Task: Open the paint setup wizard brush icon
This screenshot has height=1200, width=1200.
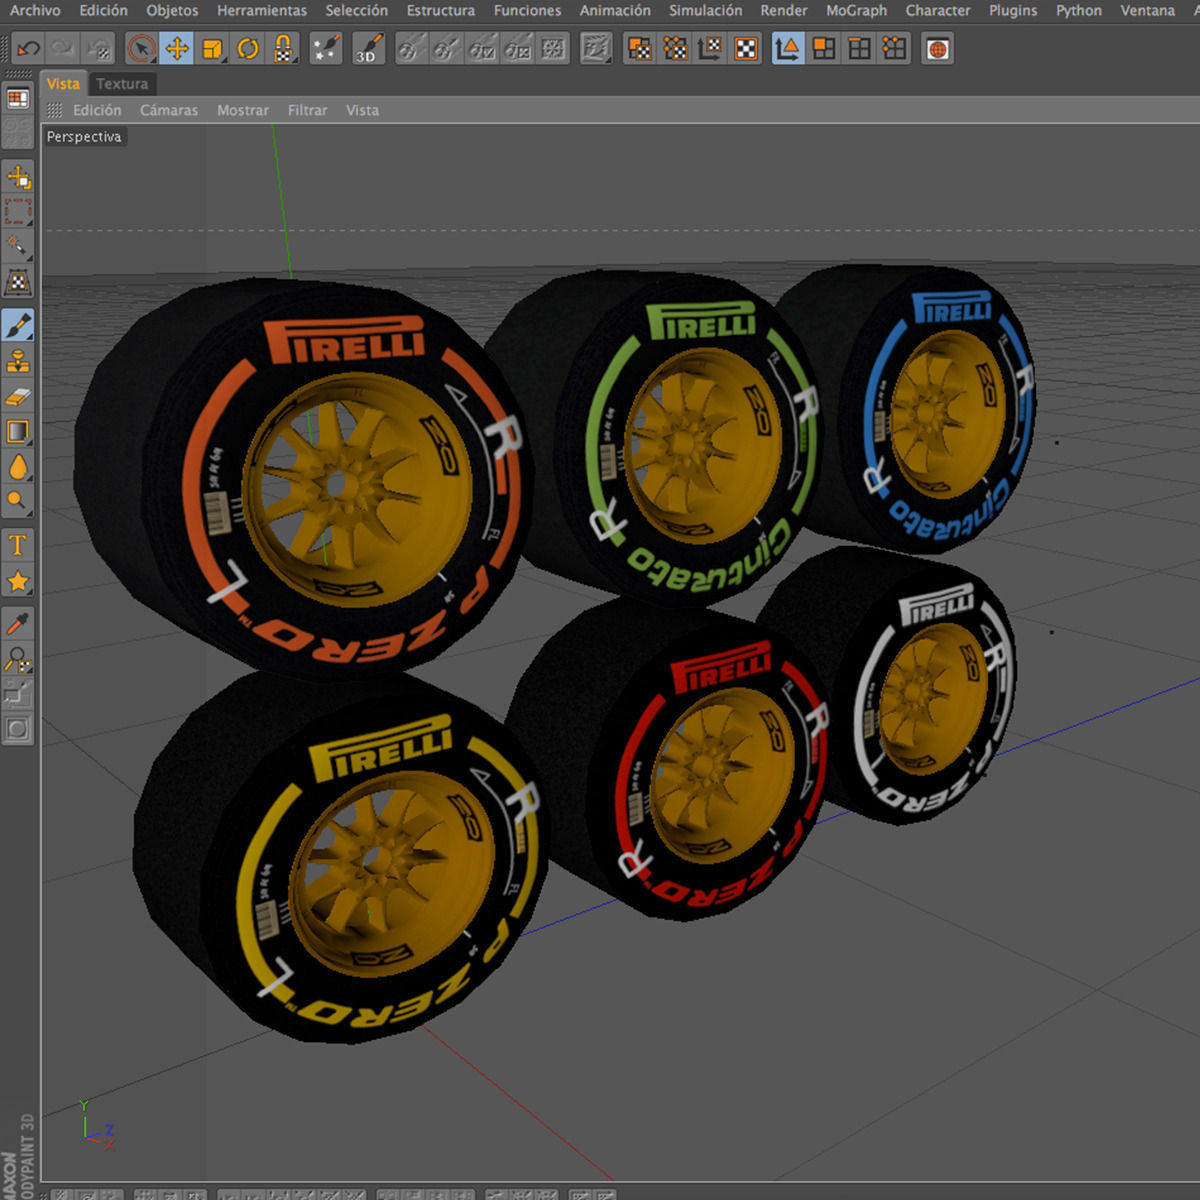Action: [326, 48]
